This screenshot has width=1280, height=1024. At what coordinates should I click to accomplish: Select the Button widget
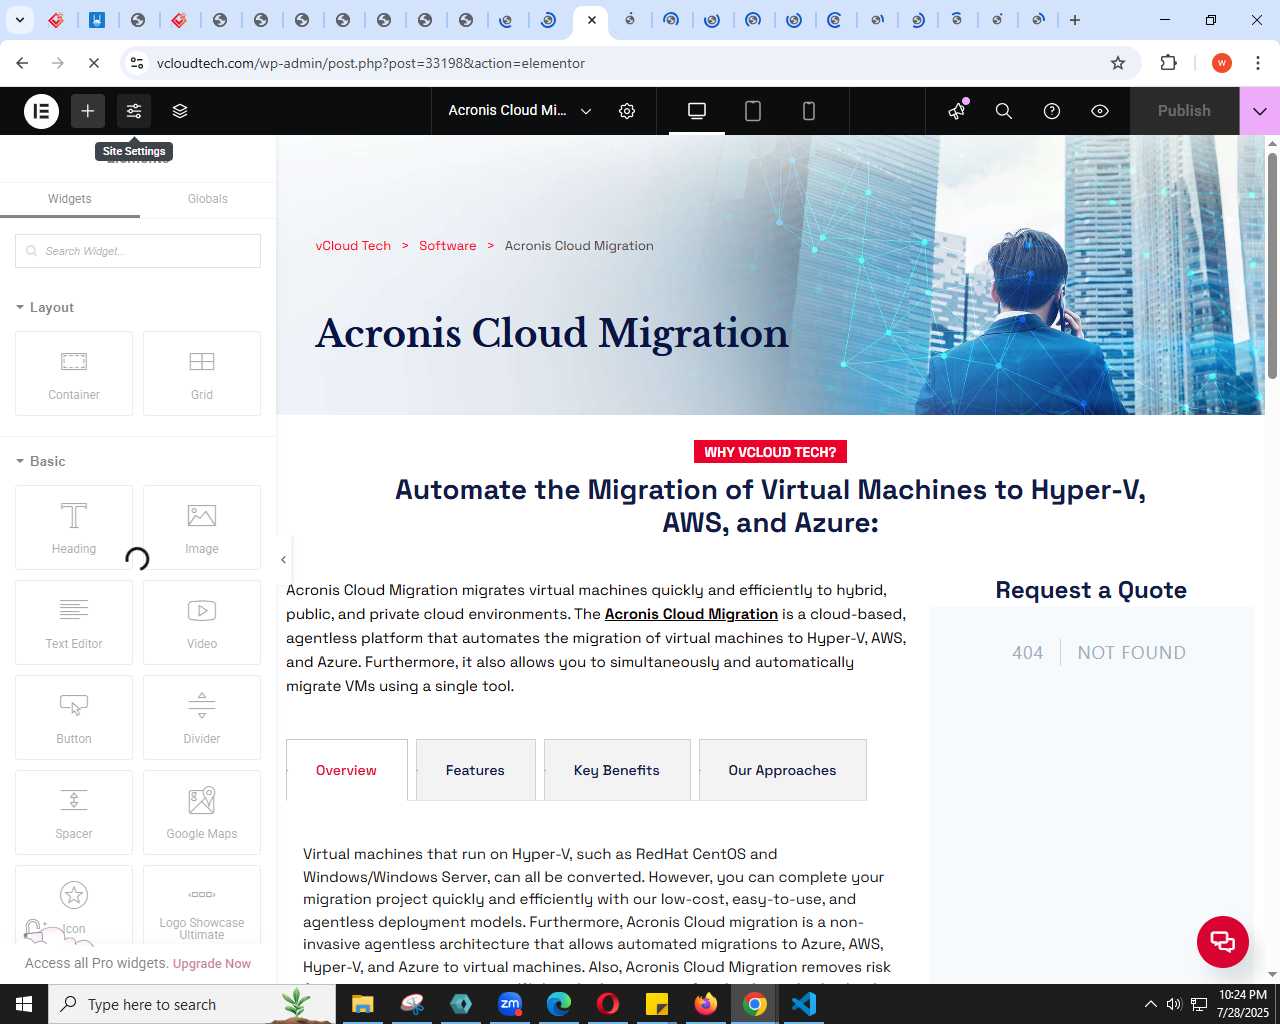(x=74, y=718)
